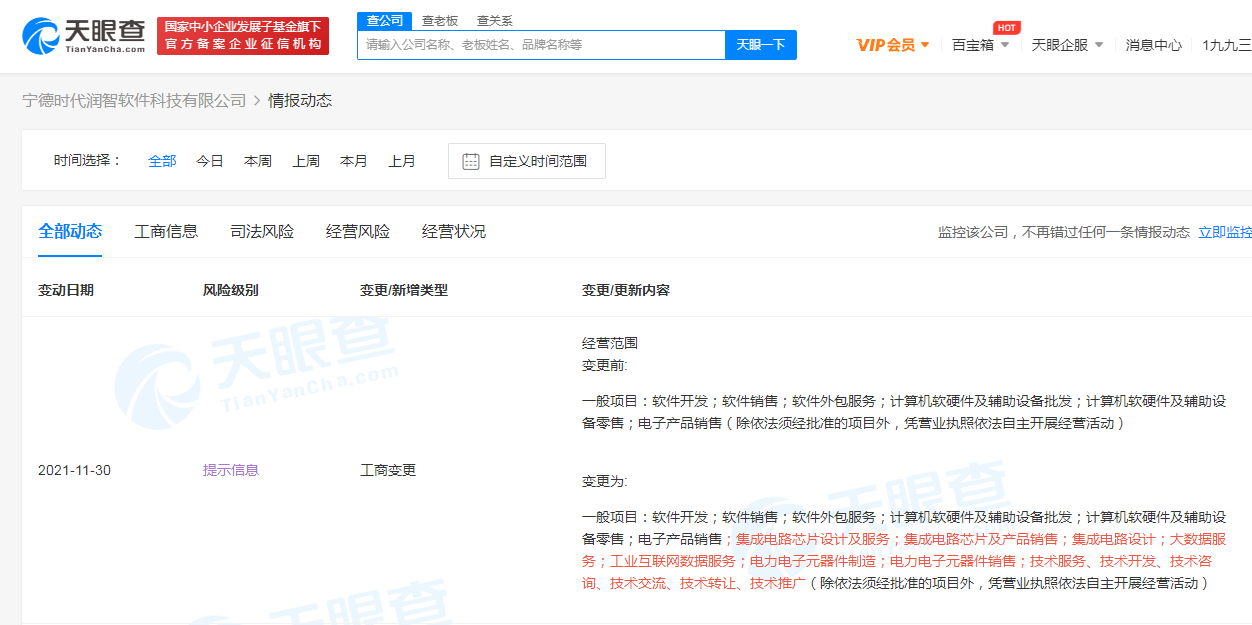Image resolution: width=1252 pixels, height=625 pixels.
Task: Open the 自定义时间范围 picker button
Action: (x=527, y=161)
